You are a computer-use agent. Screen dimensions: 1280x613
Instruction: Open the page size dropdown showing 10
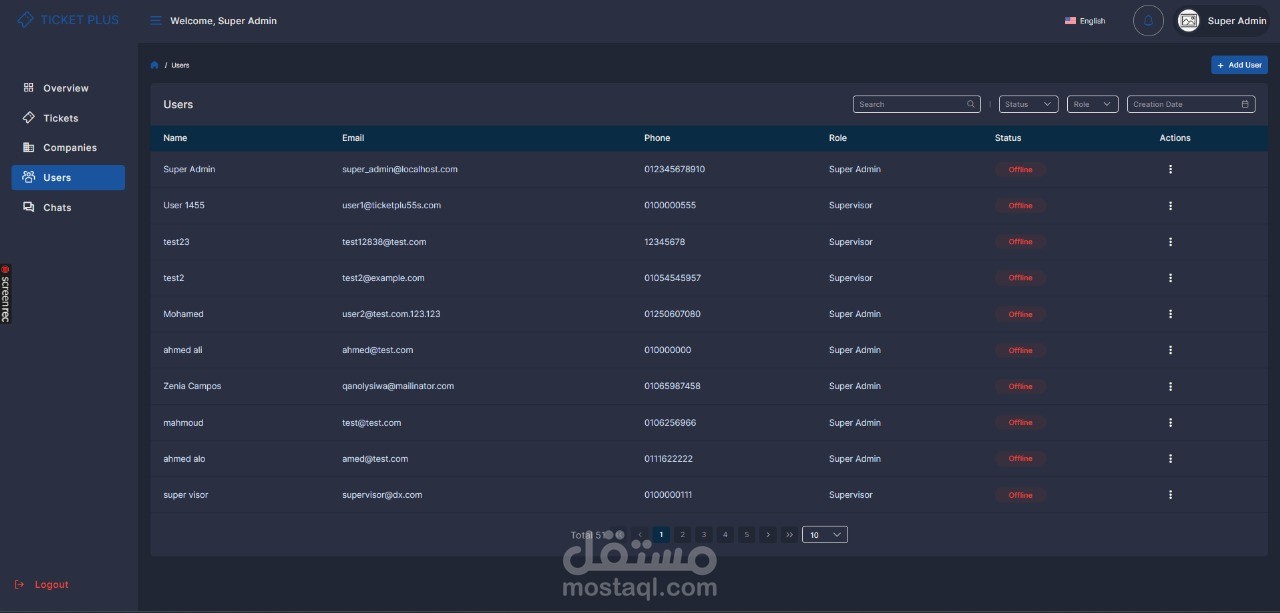tap(824, 535)
